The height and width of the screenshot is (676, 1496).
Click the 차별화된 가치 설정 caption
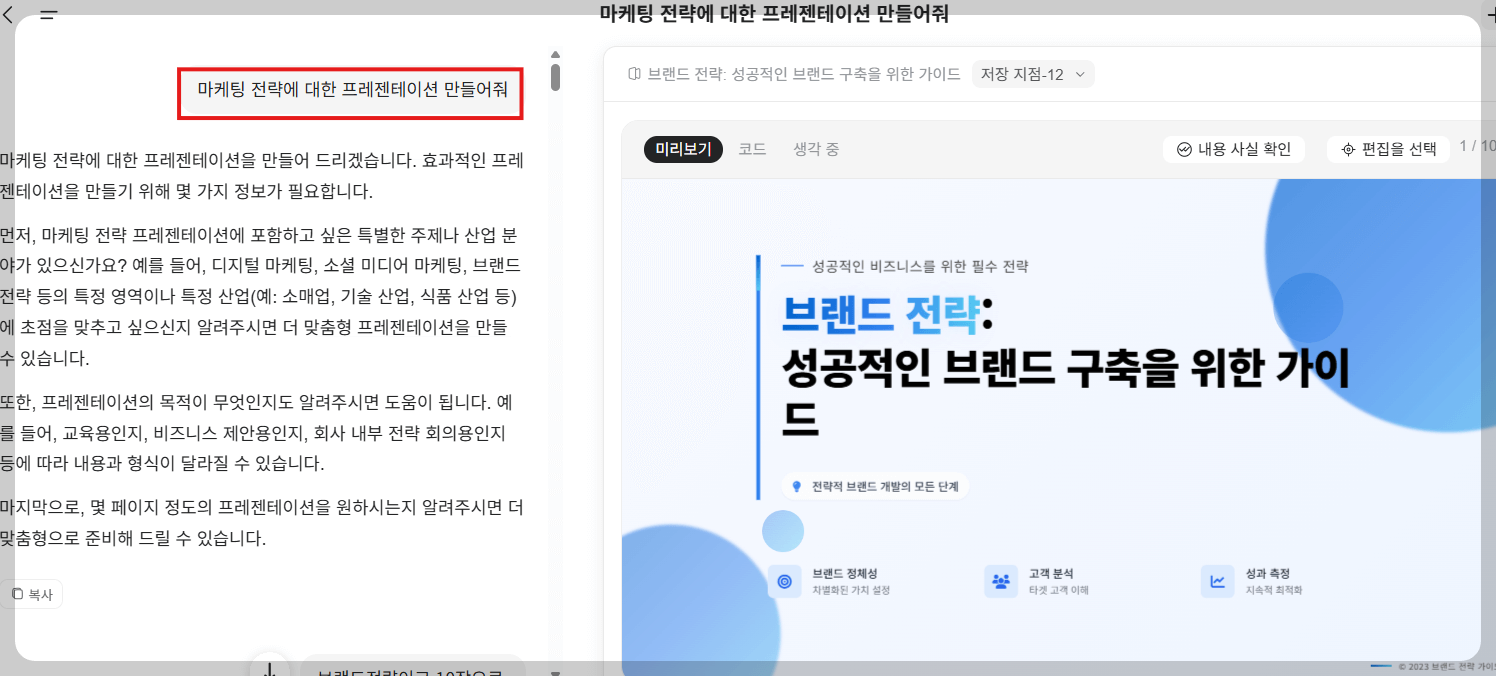[851, 590]
